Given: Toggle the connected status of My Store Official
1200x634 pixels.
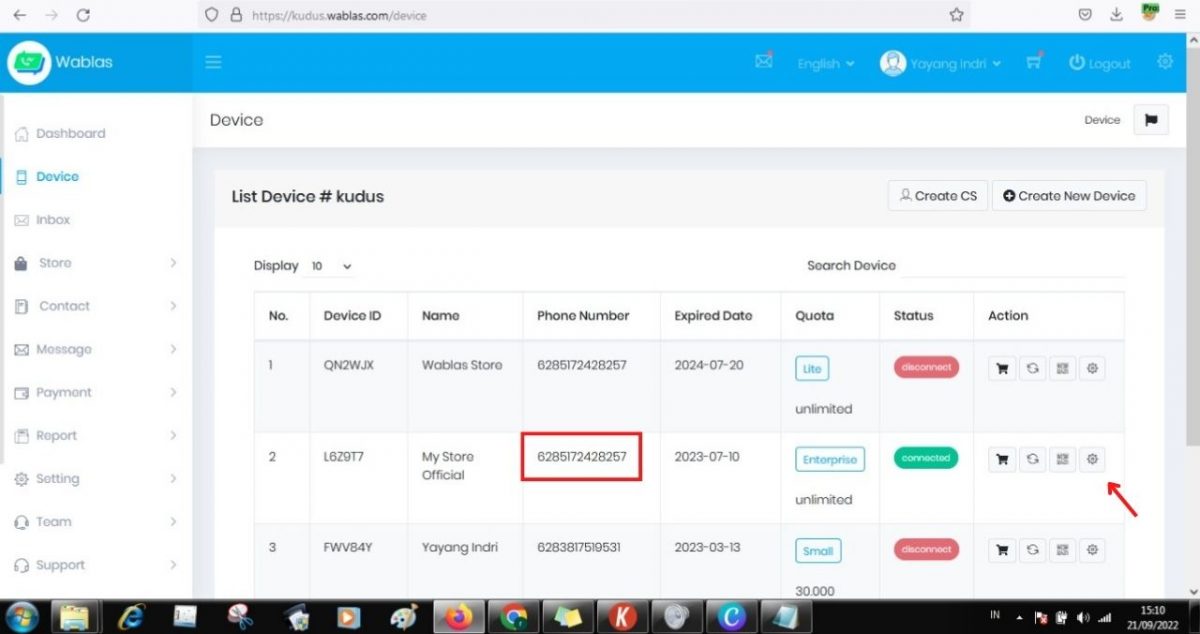Looking at the screenshot, I should click(925, 458).
